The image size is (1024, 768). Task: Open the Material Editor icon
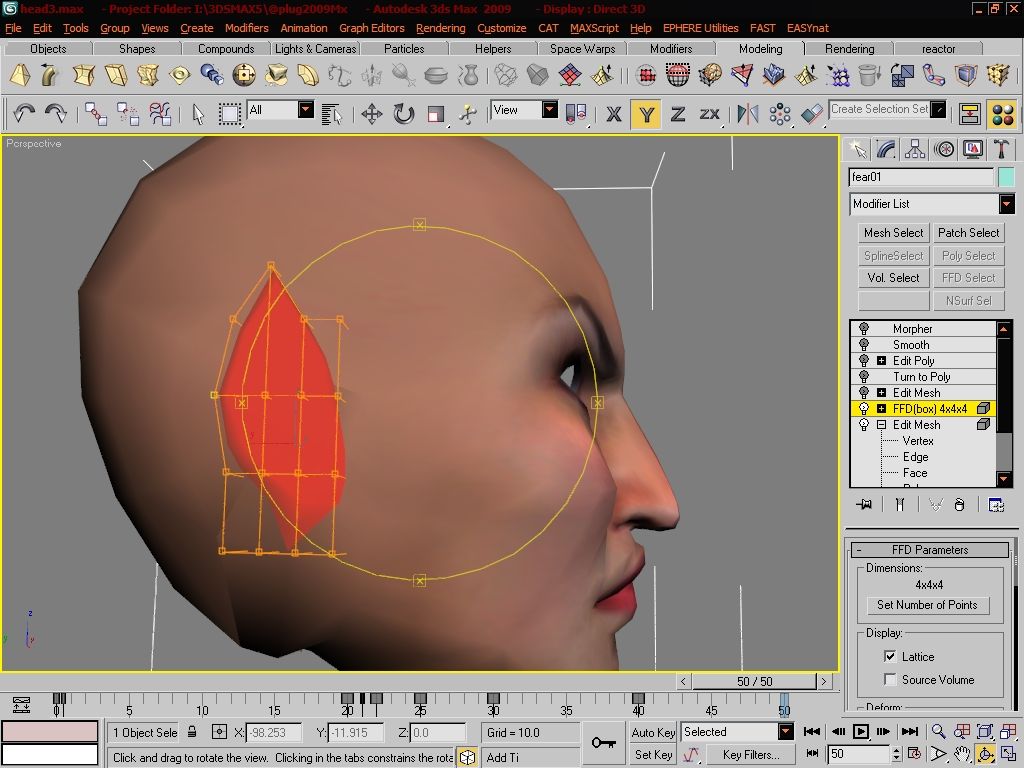(x=1002, y=115)
